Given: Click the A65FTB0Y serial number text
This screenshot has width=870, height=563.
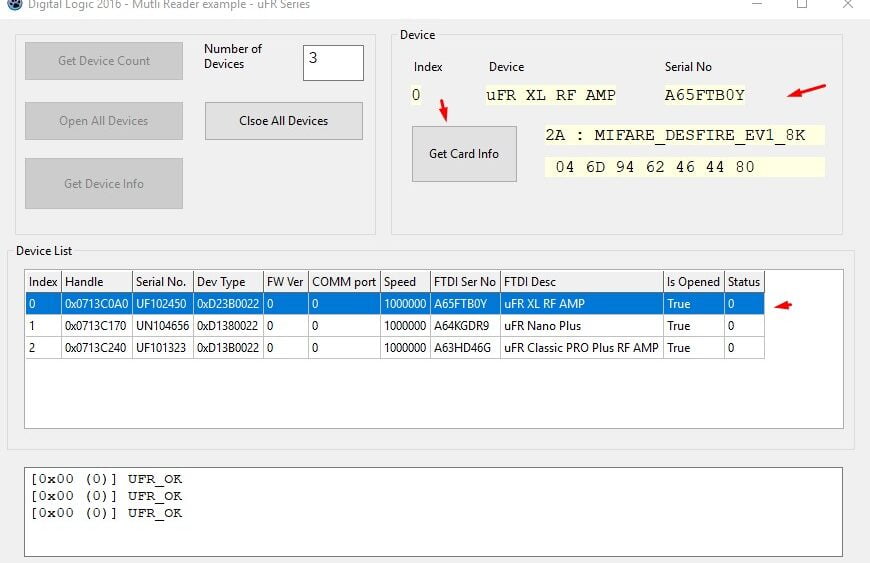Looking at the screenshot, I should (x=705, y=95).
